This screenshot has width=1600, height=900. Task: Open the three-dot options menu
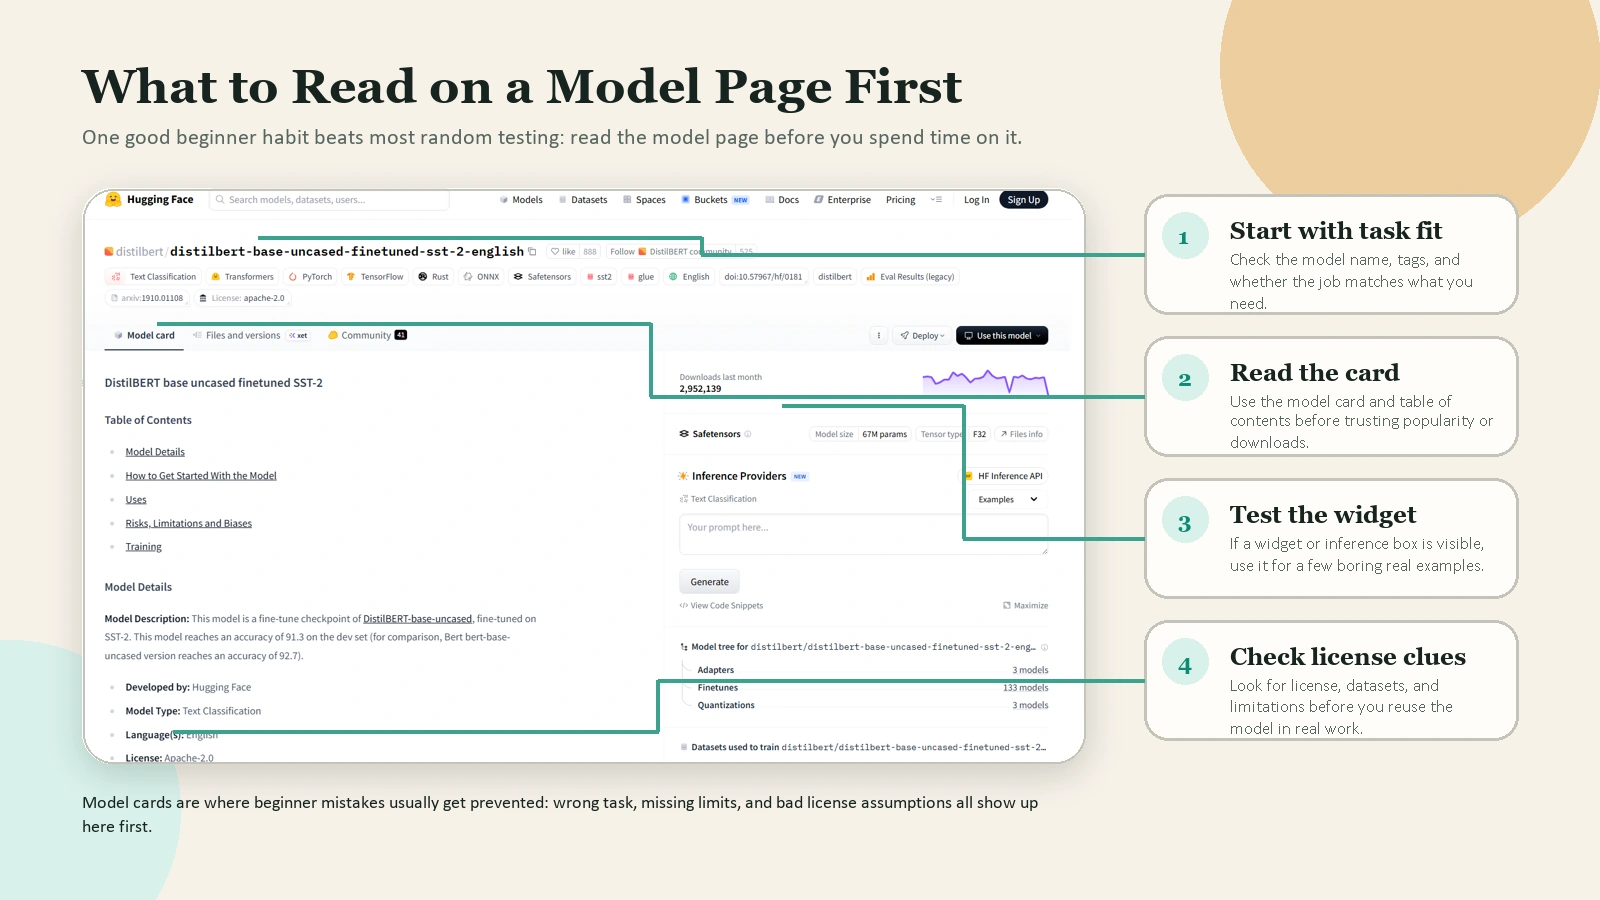tap(879, 336)
